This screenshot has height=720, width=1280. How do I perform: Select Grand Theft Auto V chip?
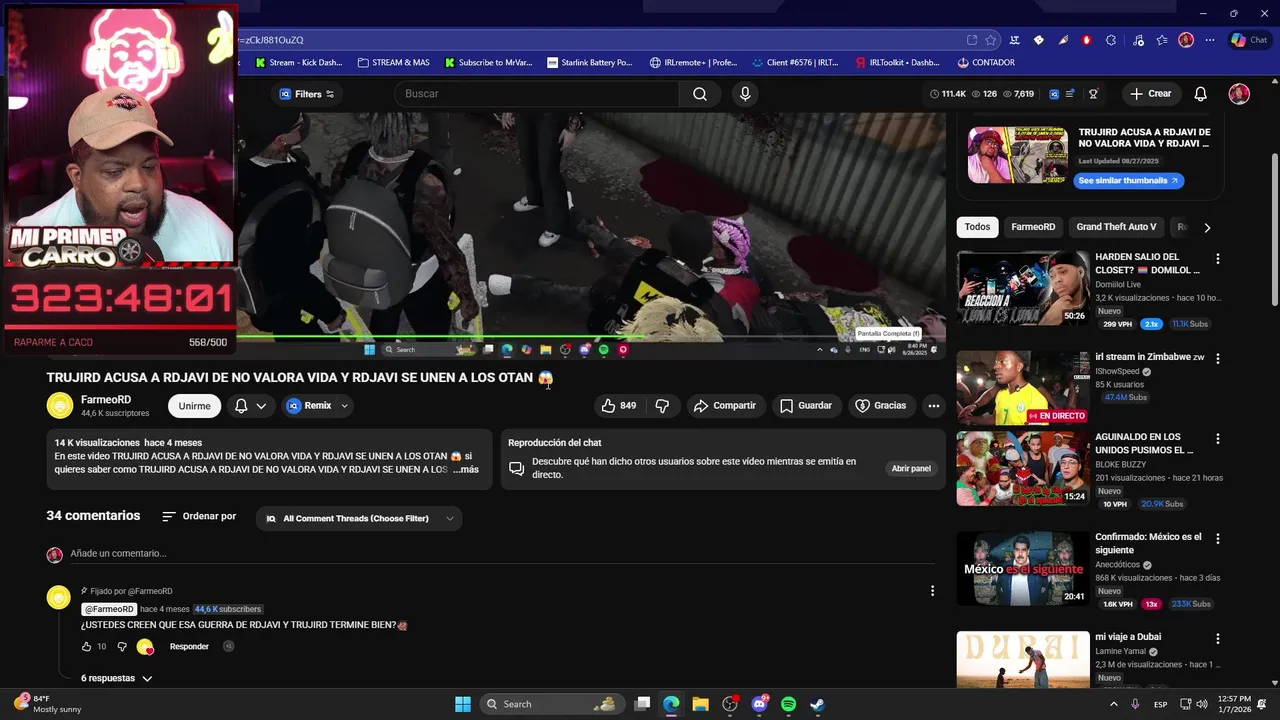[1116, 227]
